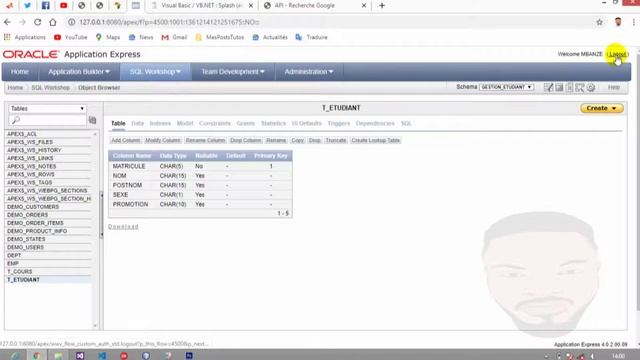The height and width of the screenshot is (360, 640).
Task: Click the Download link below the table
Action: pyautogui.click(x=123, y=227)
